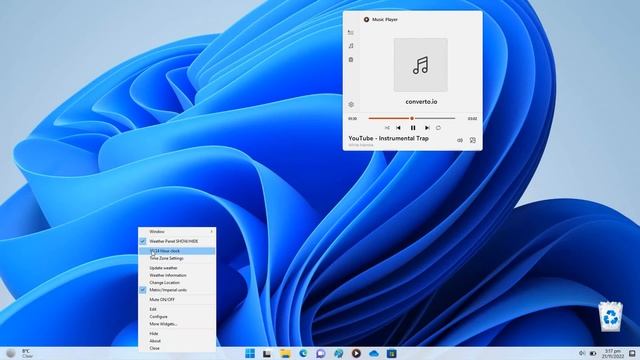Open the Recycle Bin desktop icon
Image resolution: width=640 pixels, height=360 pixels.
[x=611, y=316]
